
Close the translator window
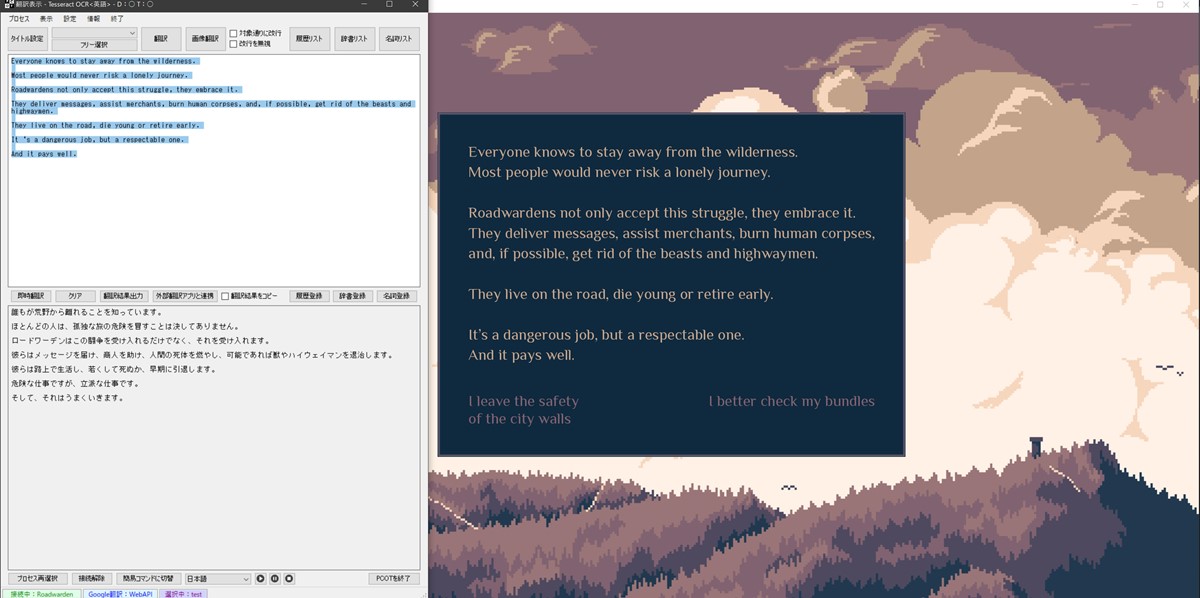coord(416,5)
